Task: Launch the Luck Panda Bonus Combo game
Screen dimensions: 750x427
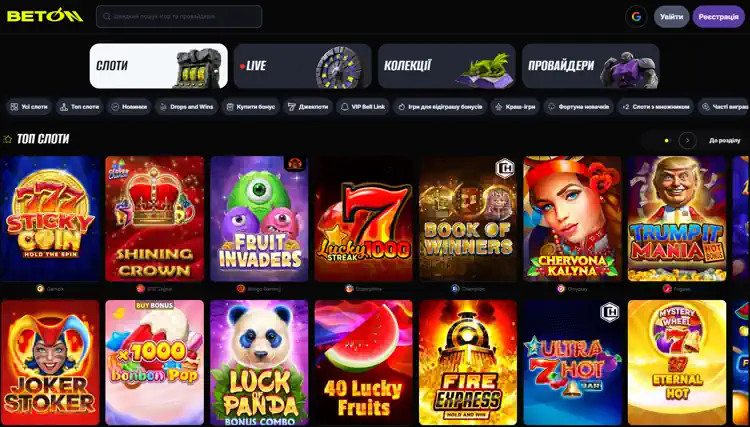Action: 259,362
